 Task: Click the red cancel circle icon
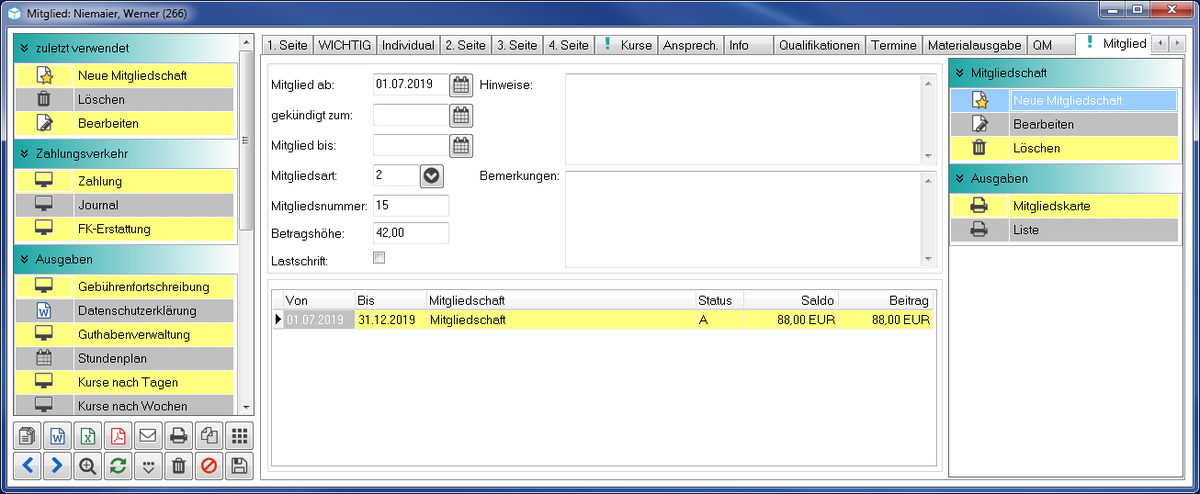click(x=208, y=465)
